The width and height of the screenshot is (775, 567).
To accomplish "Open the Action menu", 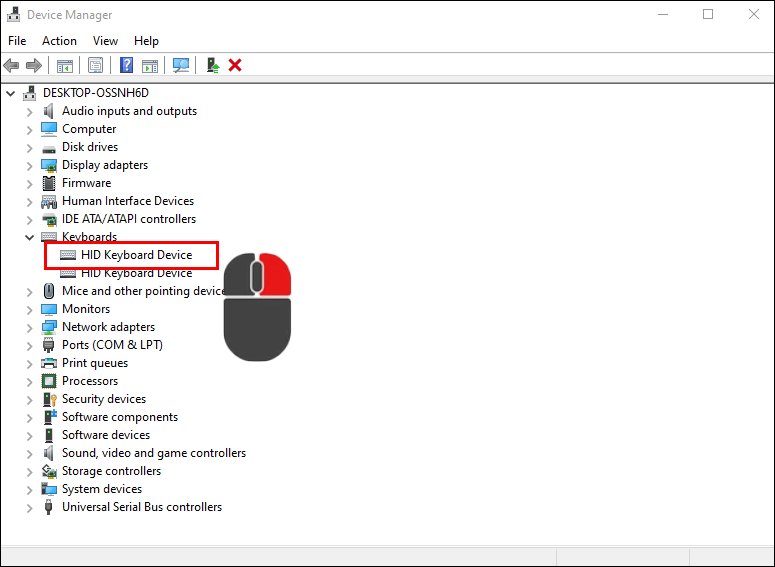I will (59, 41).
